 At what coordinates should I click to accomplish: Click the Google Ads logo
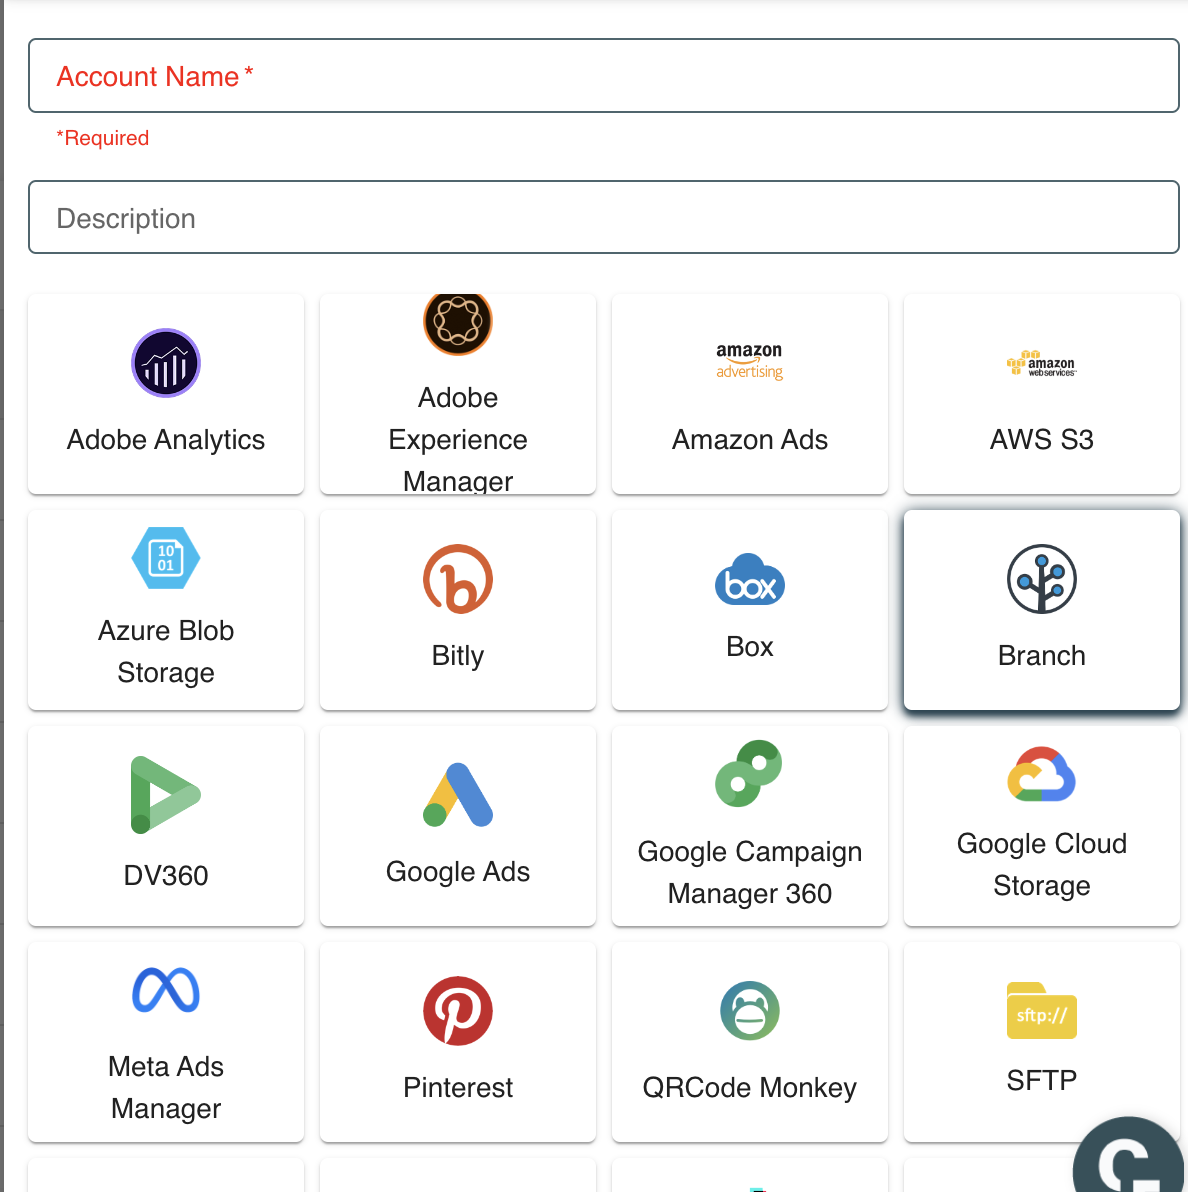pos(458,795)
